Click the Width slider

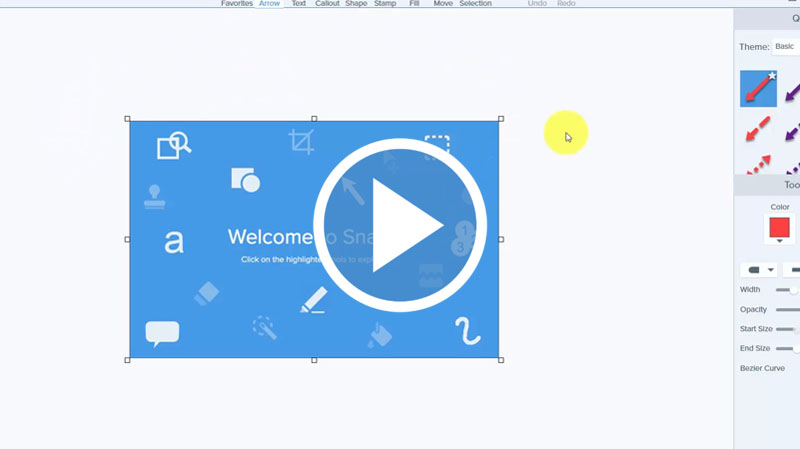[788, 290]
